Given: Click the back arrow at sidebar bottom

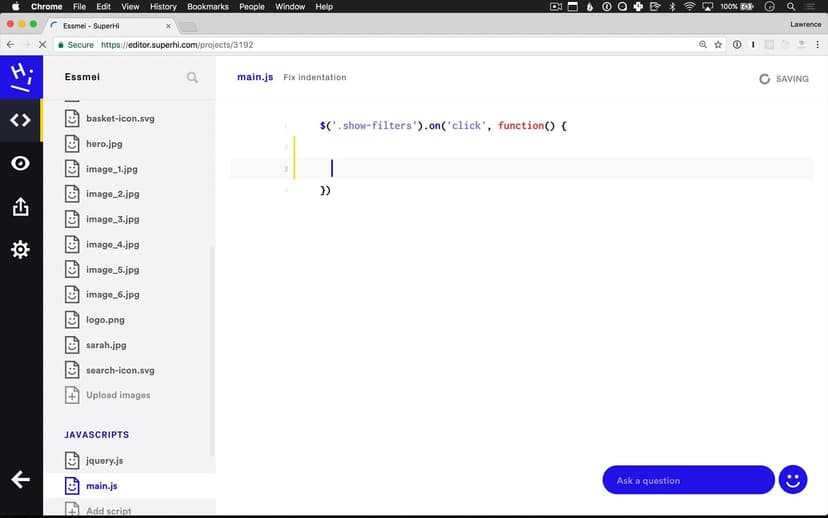Looking at the screenshot, I should coord(20,480).
